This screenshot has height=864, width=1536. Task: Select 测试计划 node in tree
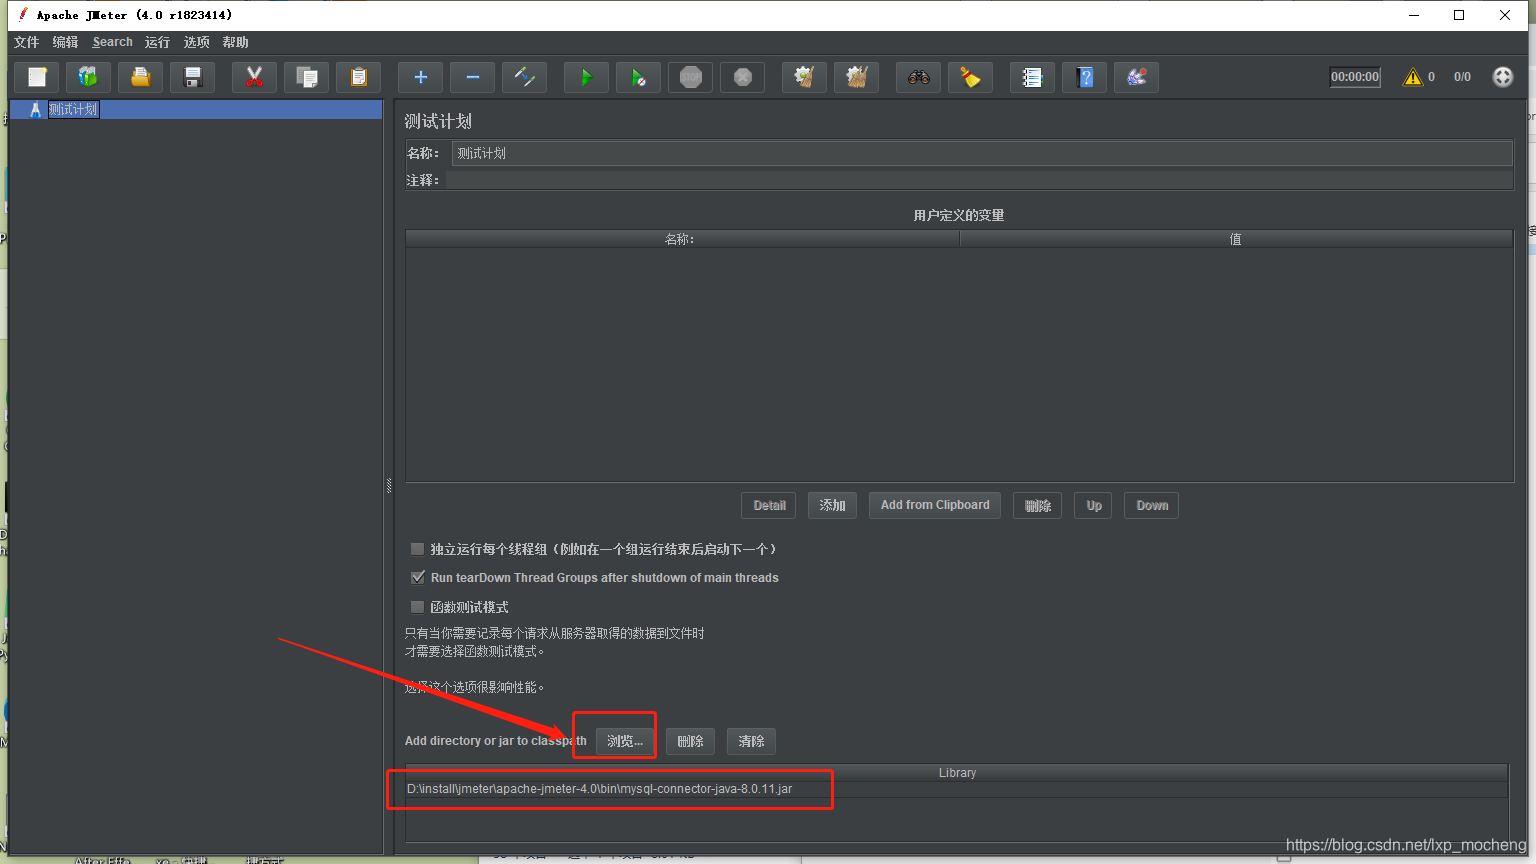tap(73, 109)
